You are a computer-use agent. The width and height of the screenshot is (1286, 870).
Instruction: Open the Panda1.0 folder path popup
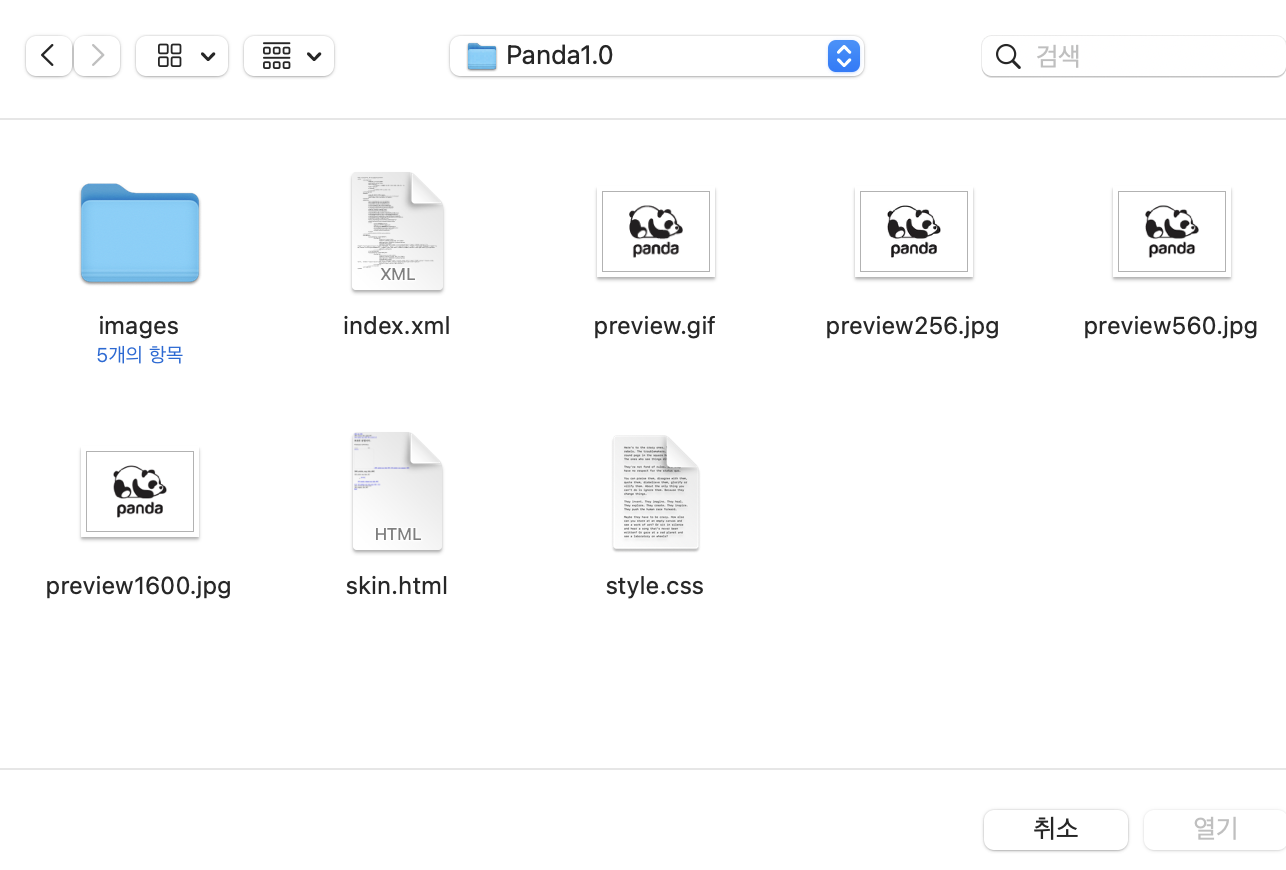(x=656, y=56)
